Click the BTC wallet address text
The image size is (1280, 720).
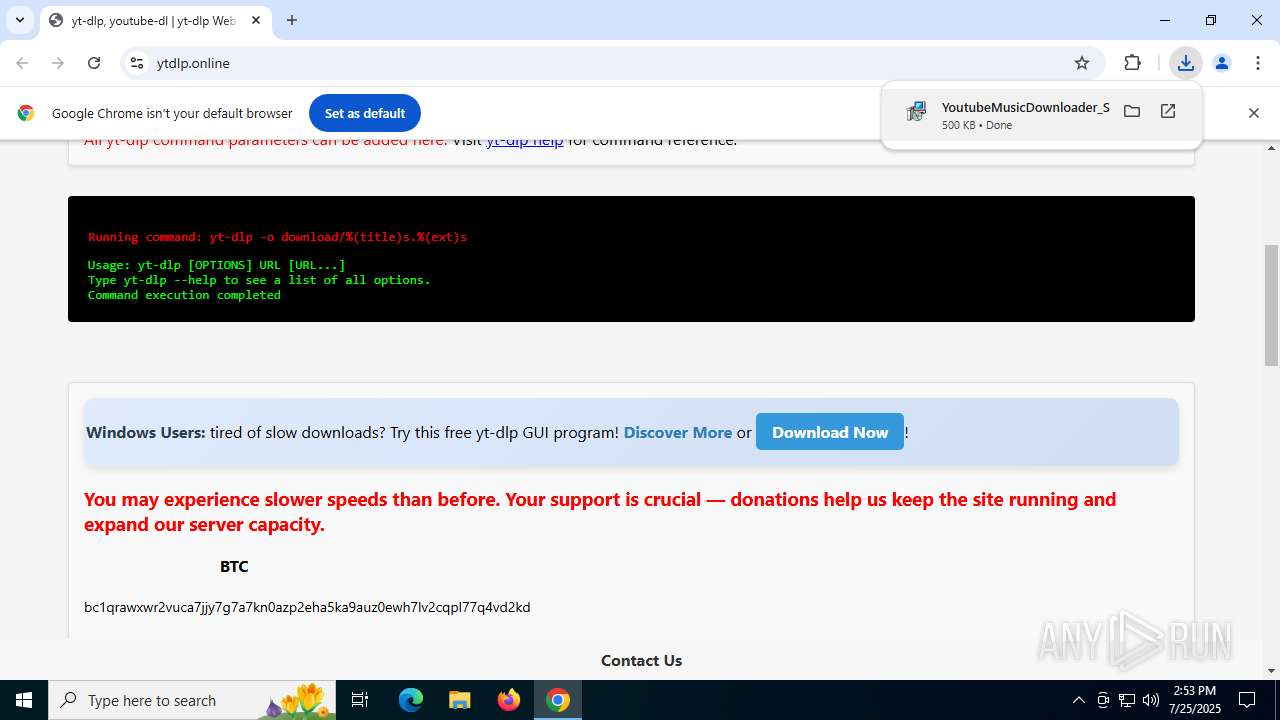pyautogui.click(x=307, y=607)
